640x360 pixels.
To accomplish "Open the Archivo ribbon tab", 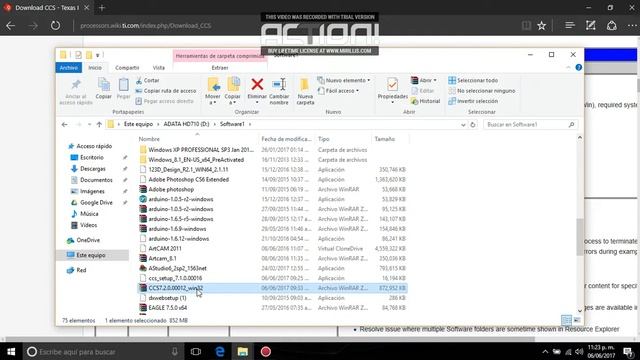I will (69, 68).
